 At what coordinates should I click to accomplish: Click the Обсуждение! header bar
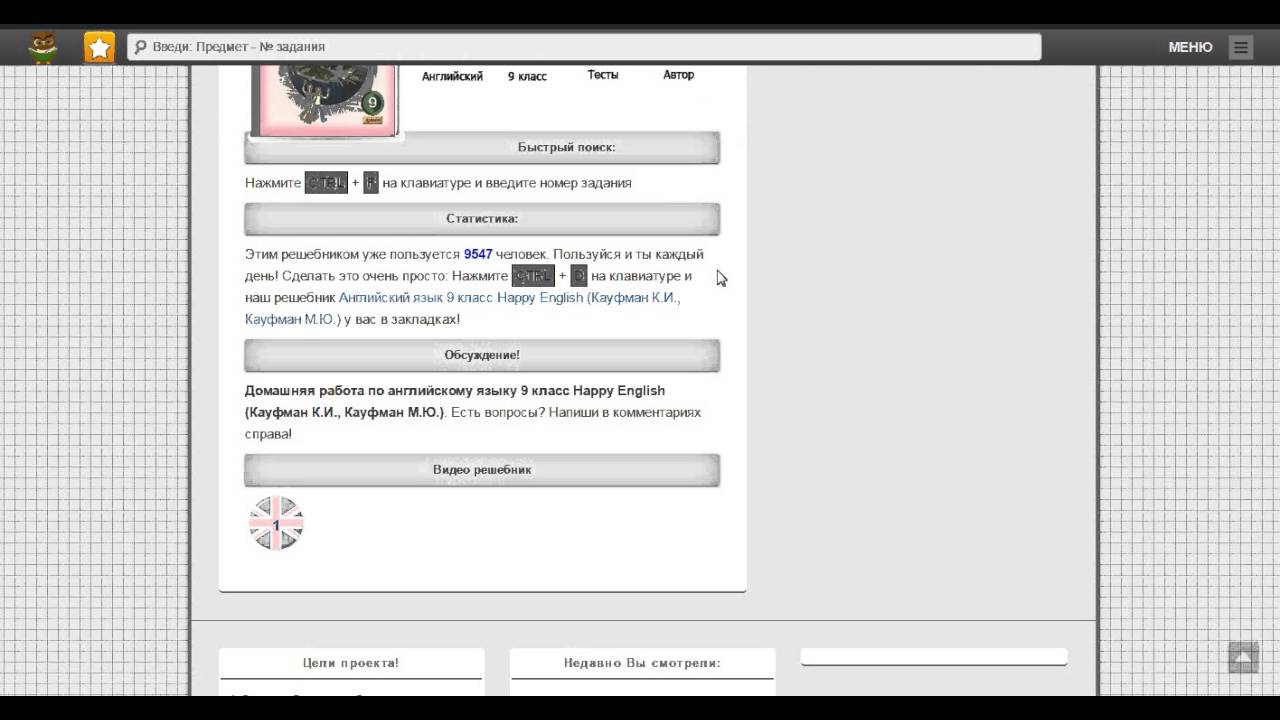click(482, 355)
